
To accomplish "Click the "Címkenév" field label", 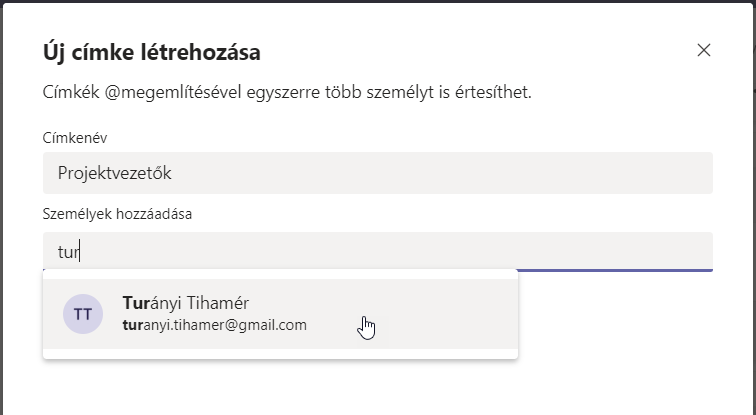I will pos(73,136).
